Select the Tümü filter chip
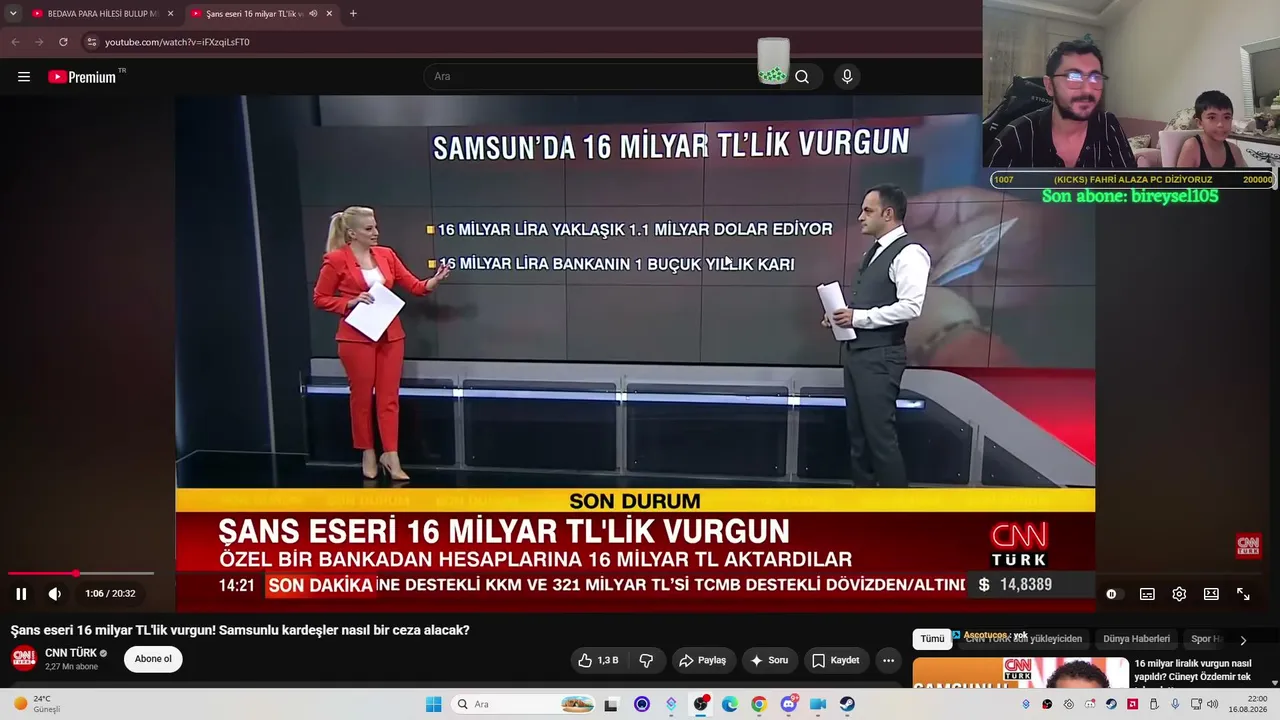Screen dimensions: 1280x720 932,639
